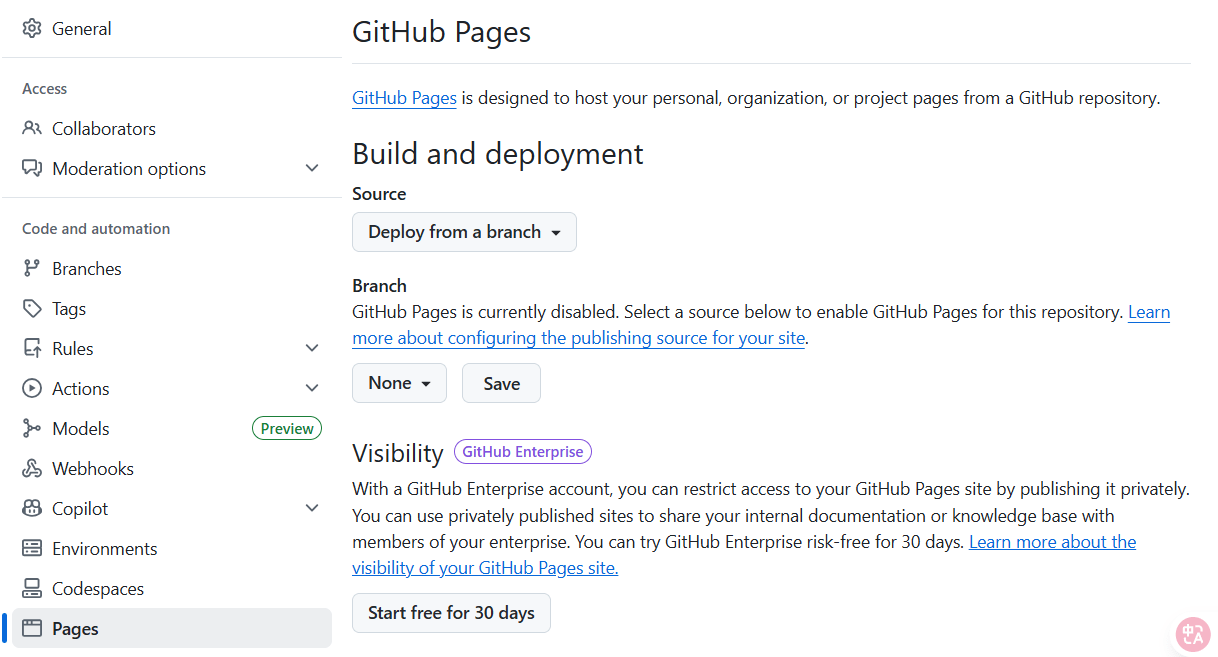Click the Moderation options comment icon
1218x657 pixels.
point(32,169)
